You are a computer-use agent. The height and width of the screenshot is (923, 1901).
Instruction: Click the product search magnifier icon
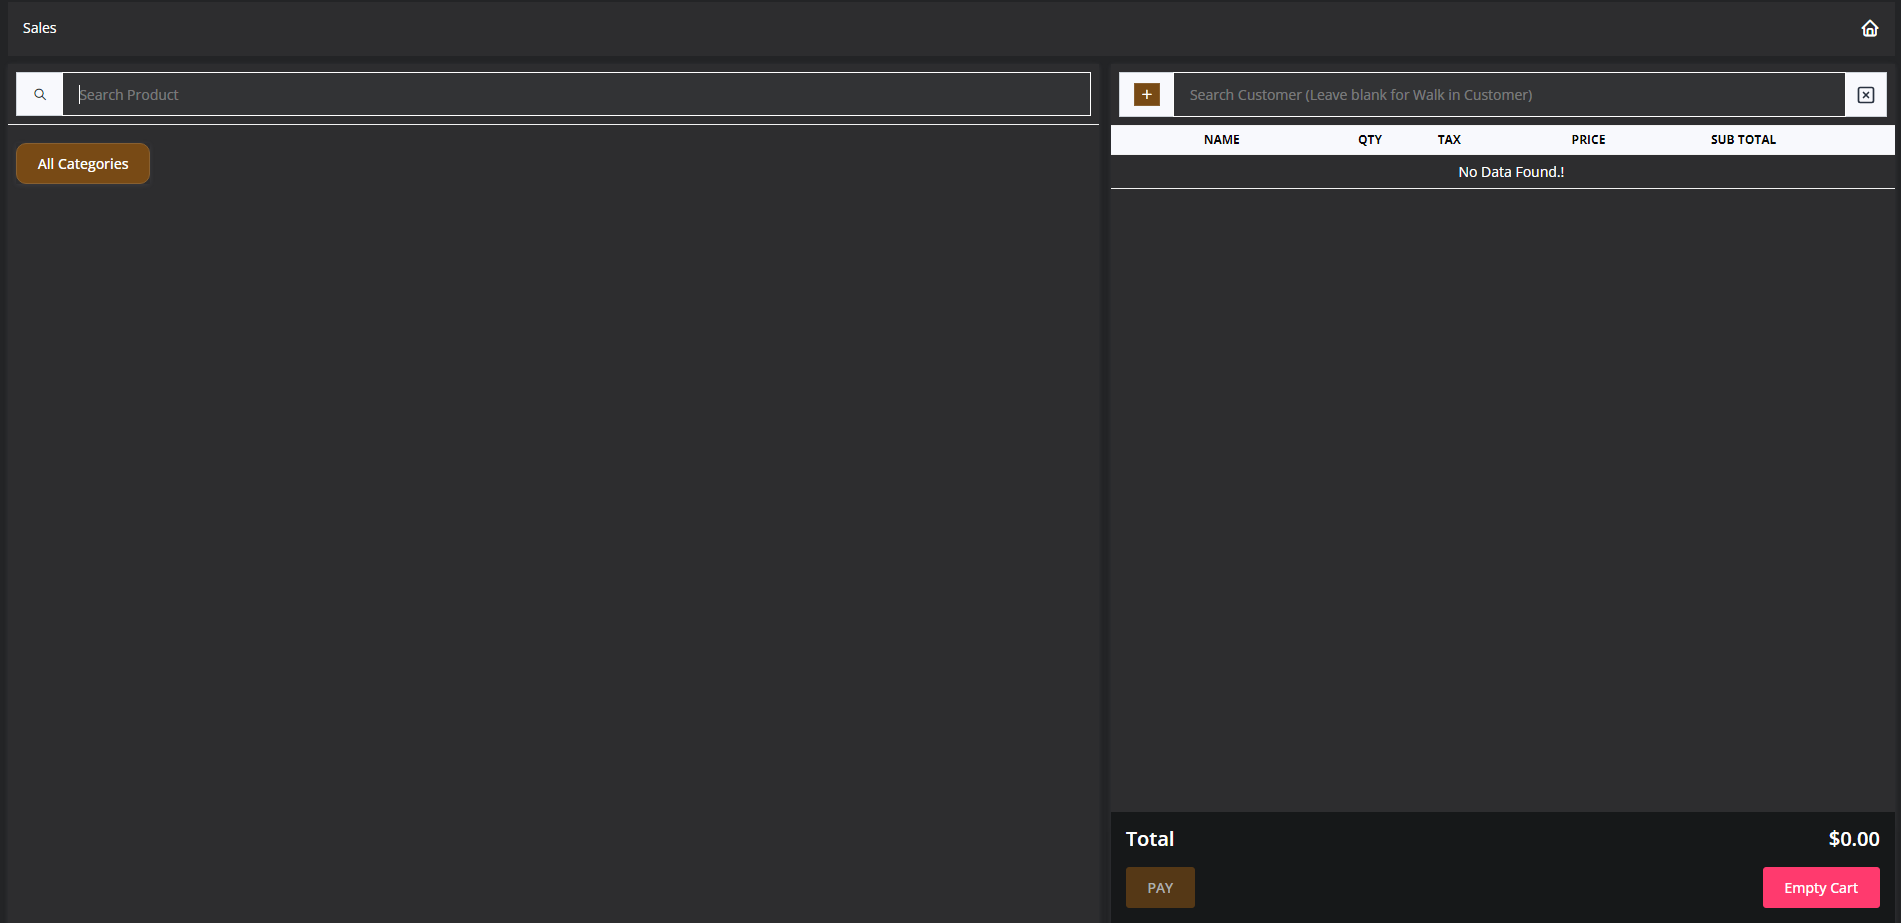(40, 94)
